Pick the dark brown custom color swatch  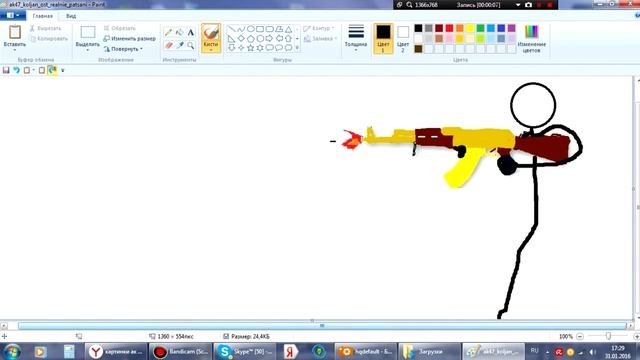click(x=418, y=49)
